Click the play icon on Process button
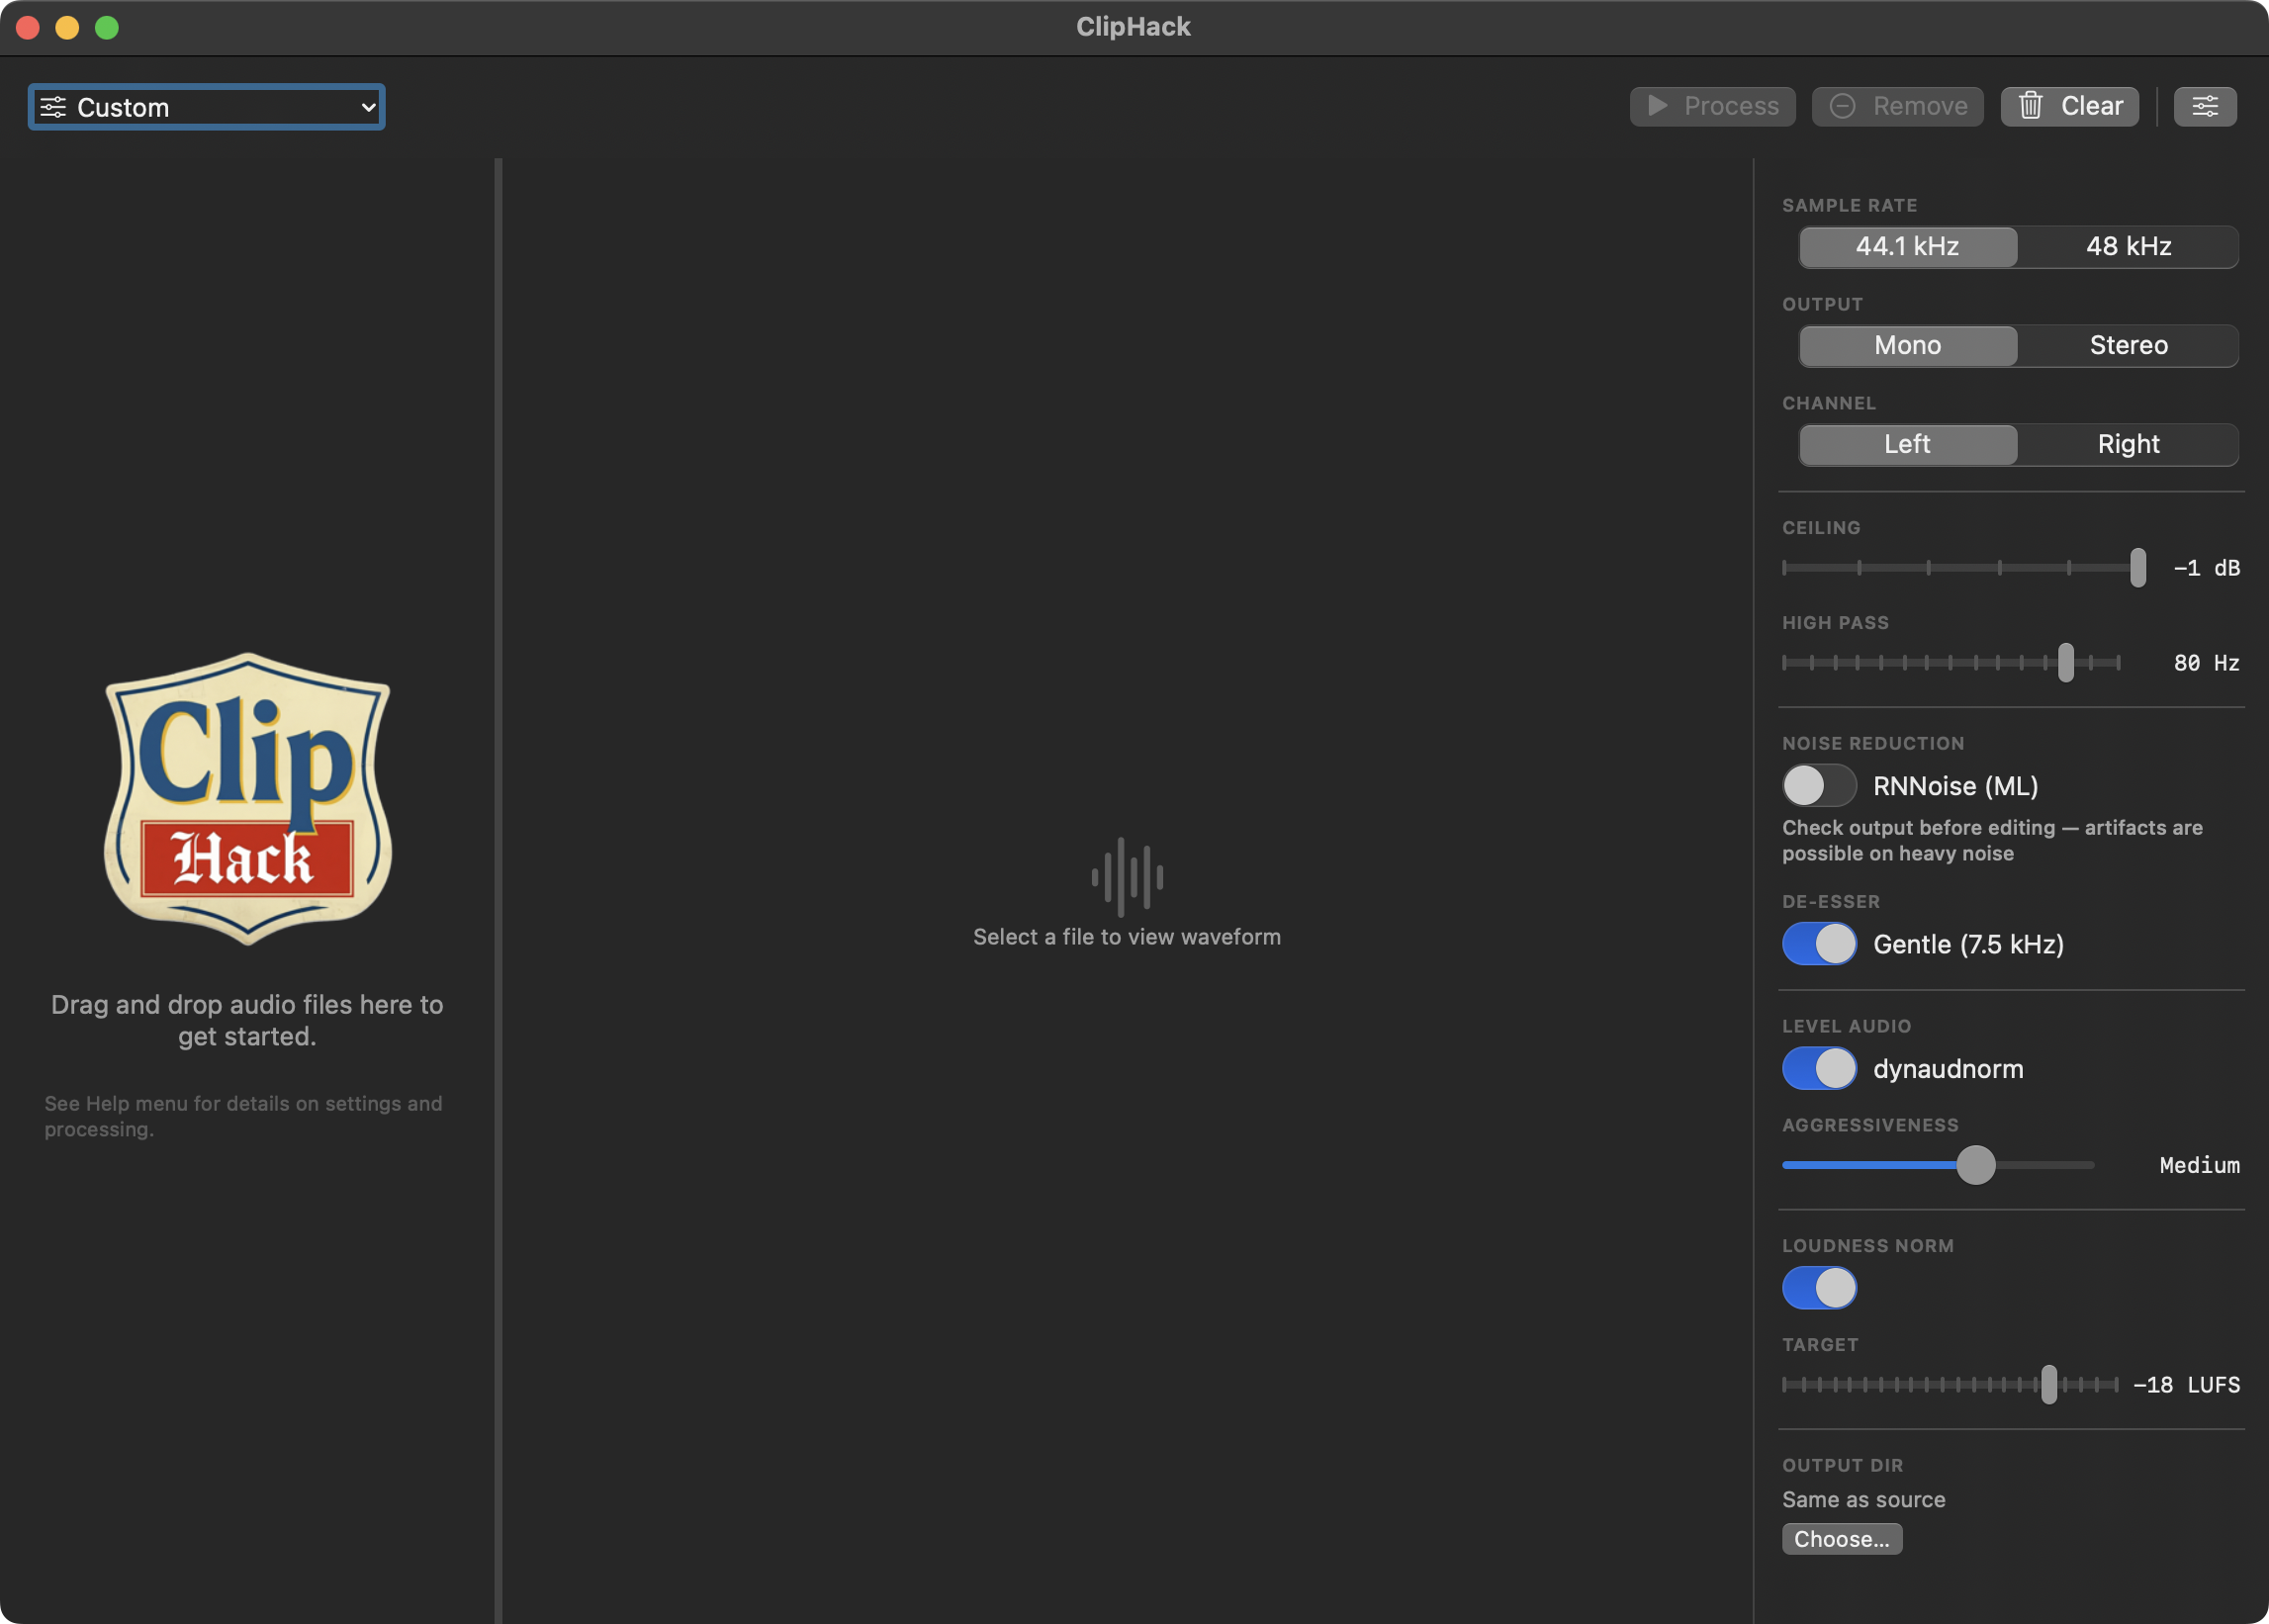2269x1624 pixels. [x=1657, y=106]
